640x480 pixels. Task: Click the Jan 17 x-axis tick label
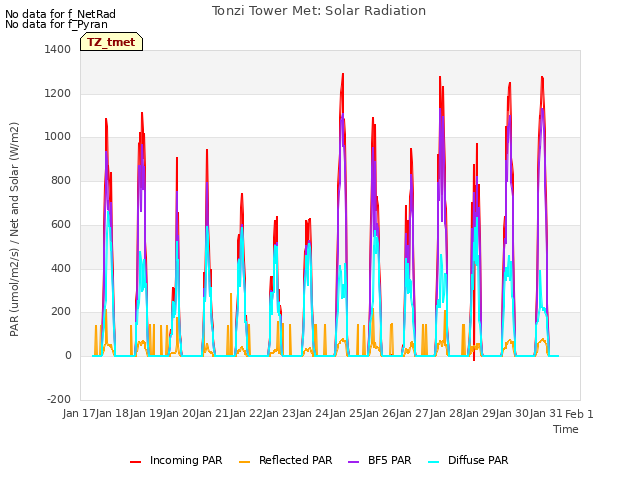click(x=80, y=413)
